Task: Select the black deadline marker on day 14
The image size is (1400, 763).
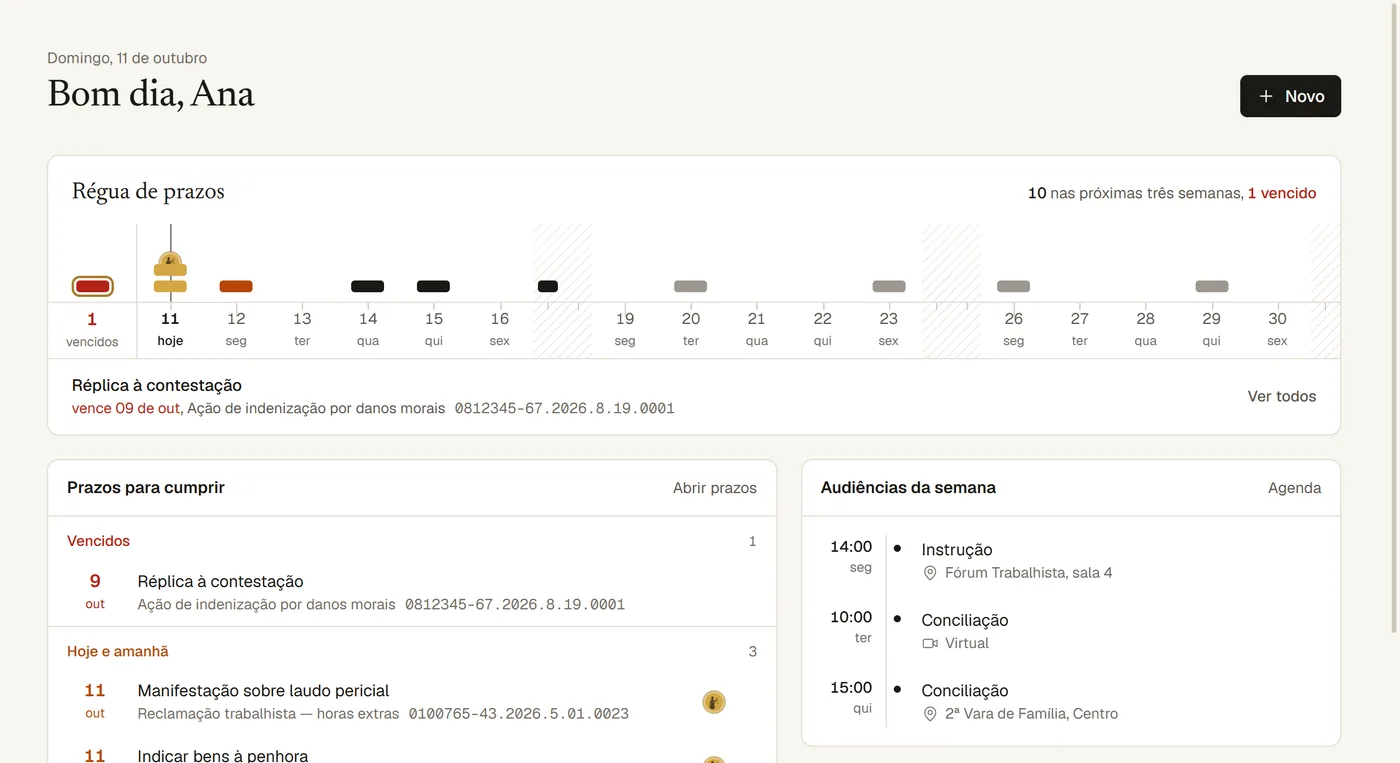Action: pos(368,286)
